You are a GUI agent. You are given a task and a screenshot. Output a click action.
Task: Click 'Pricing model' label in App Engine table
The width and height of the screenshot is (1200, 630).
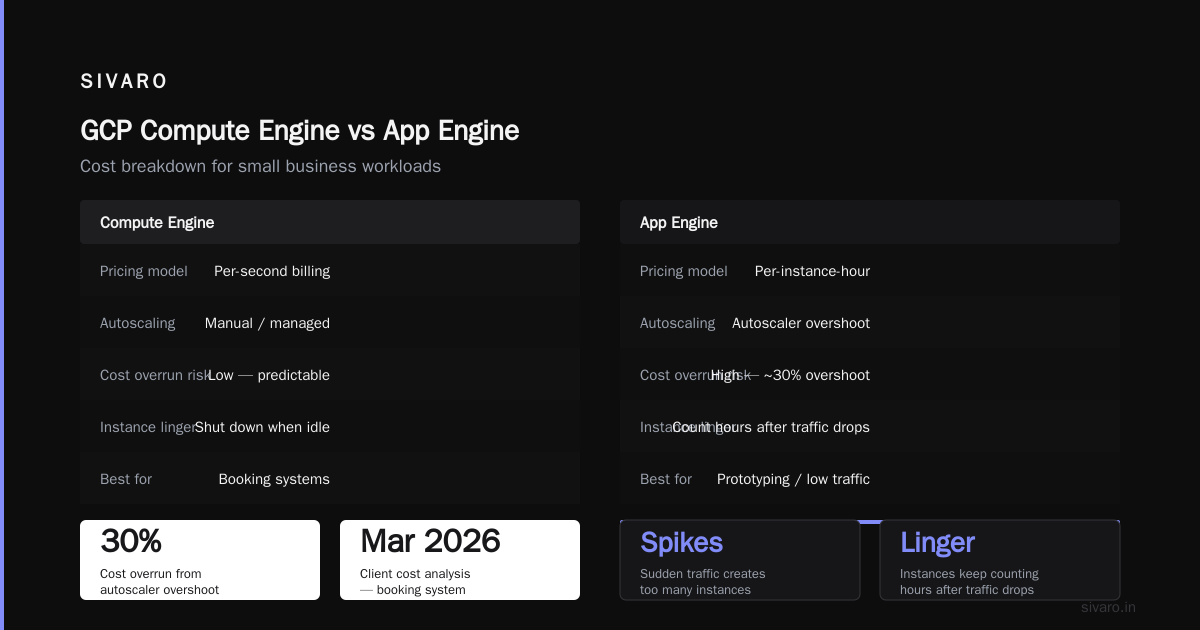[x=684, y=271]
